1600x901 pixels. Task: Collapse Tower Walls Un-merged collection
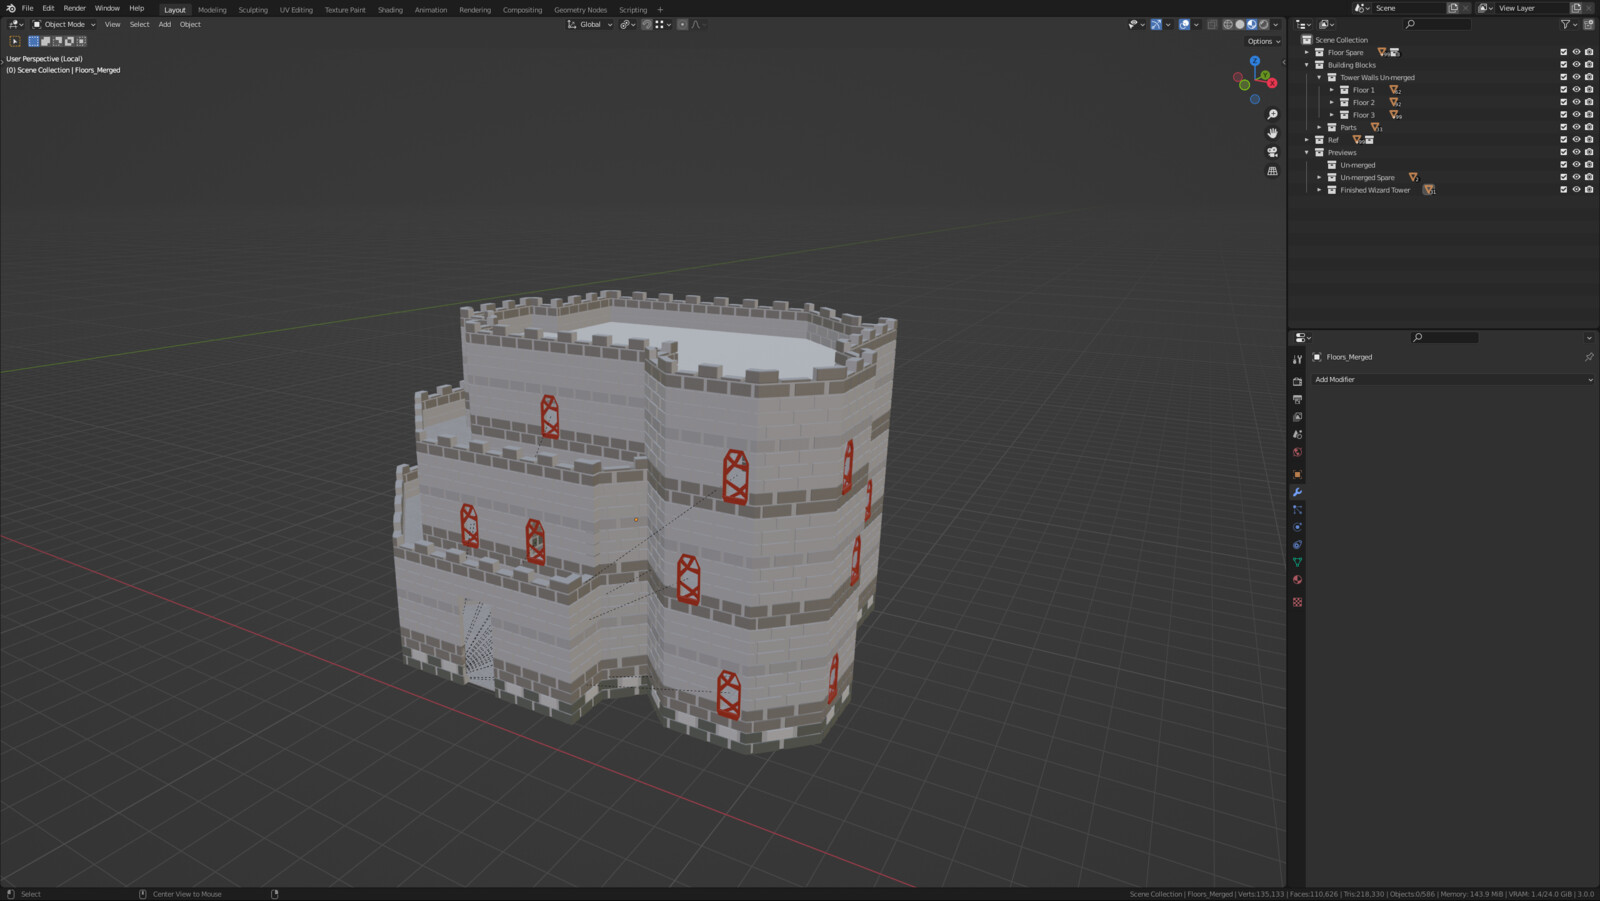click(x=1319, y=77)
